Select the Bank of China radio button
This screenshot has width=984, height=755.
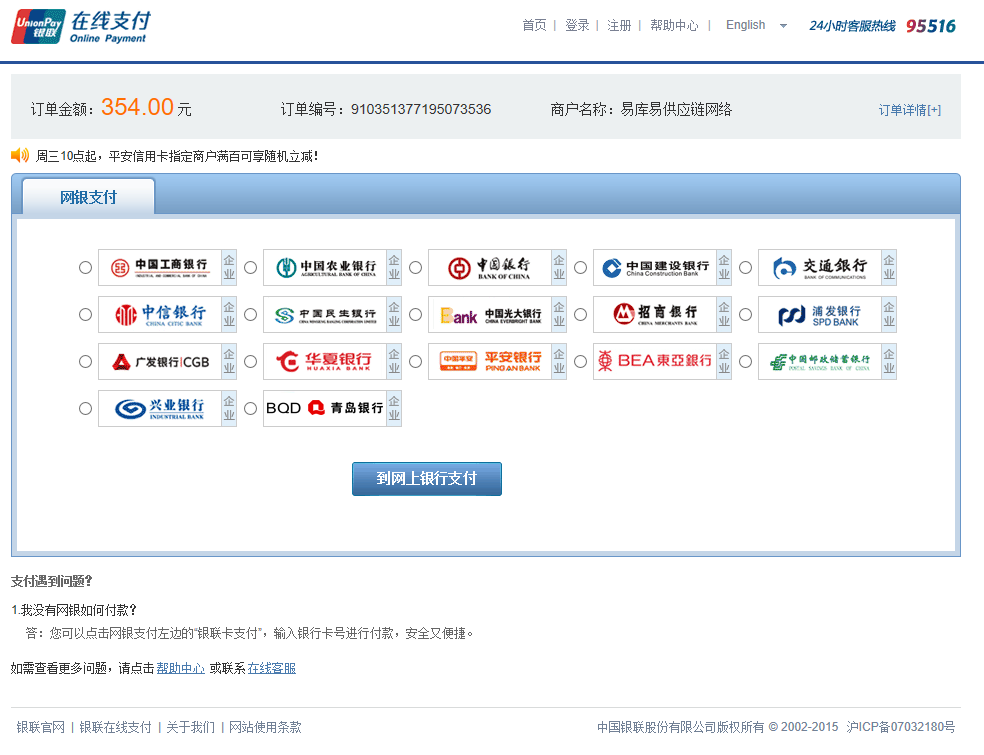[x=415, y=267]
